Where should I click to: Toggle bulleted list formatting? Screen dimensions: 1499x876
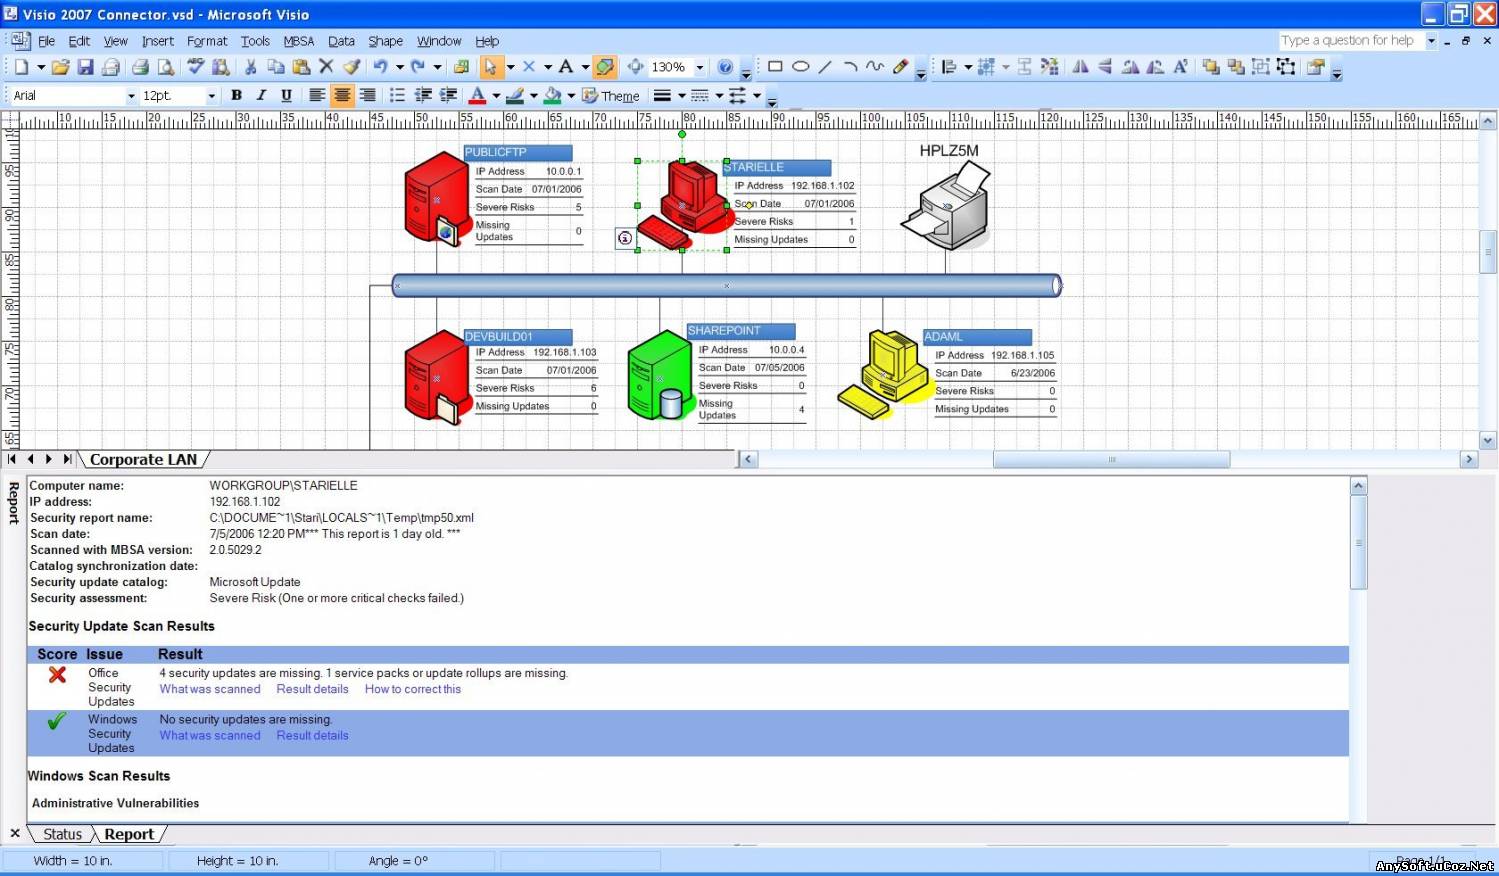397,95
